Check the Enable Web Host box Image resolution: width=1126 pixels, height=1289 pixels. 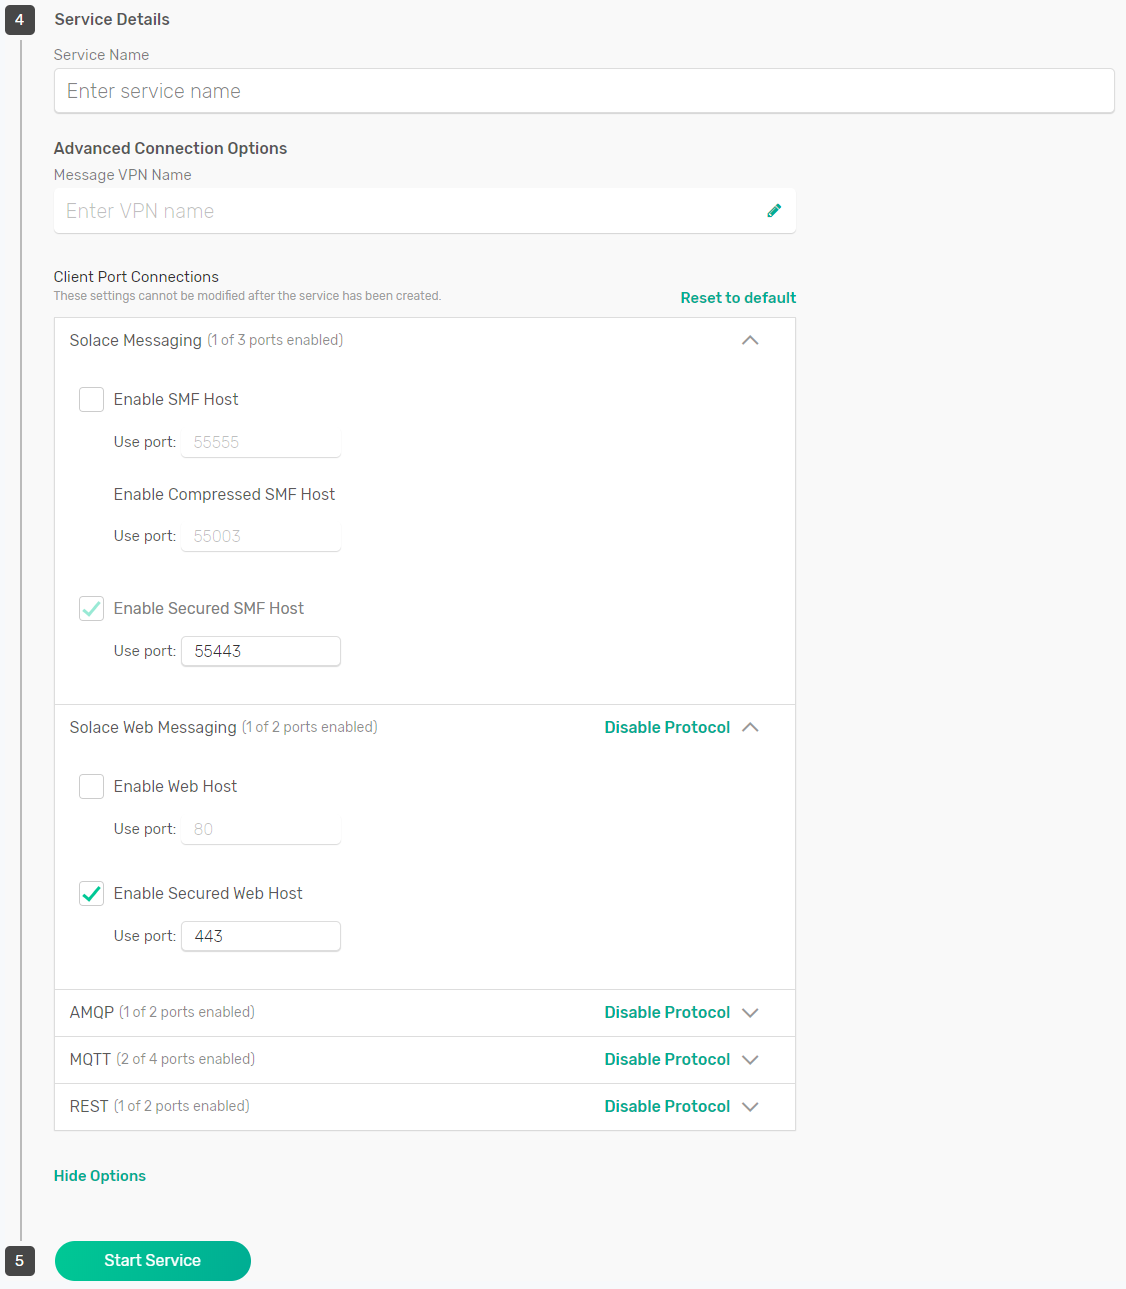click(x=92, y=787)
